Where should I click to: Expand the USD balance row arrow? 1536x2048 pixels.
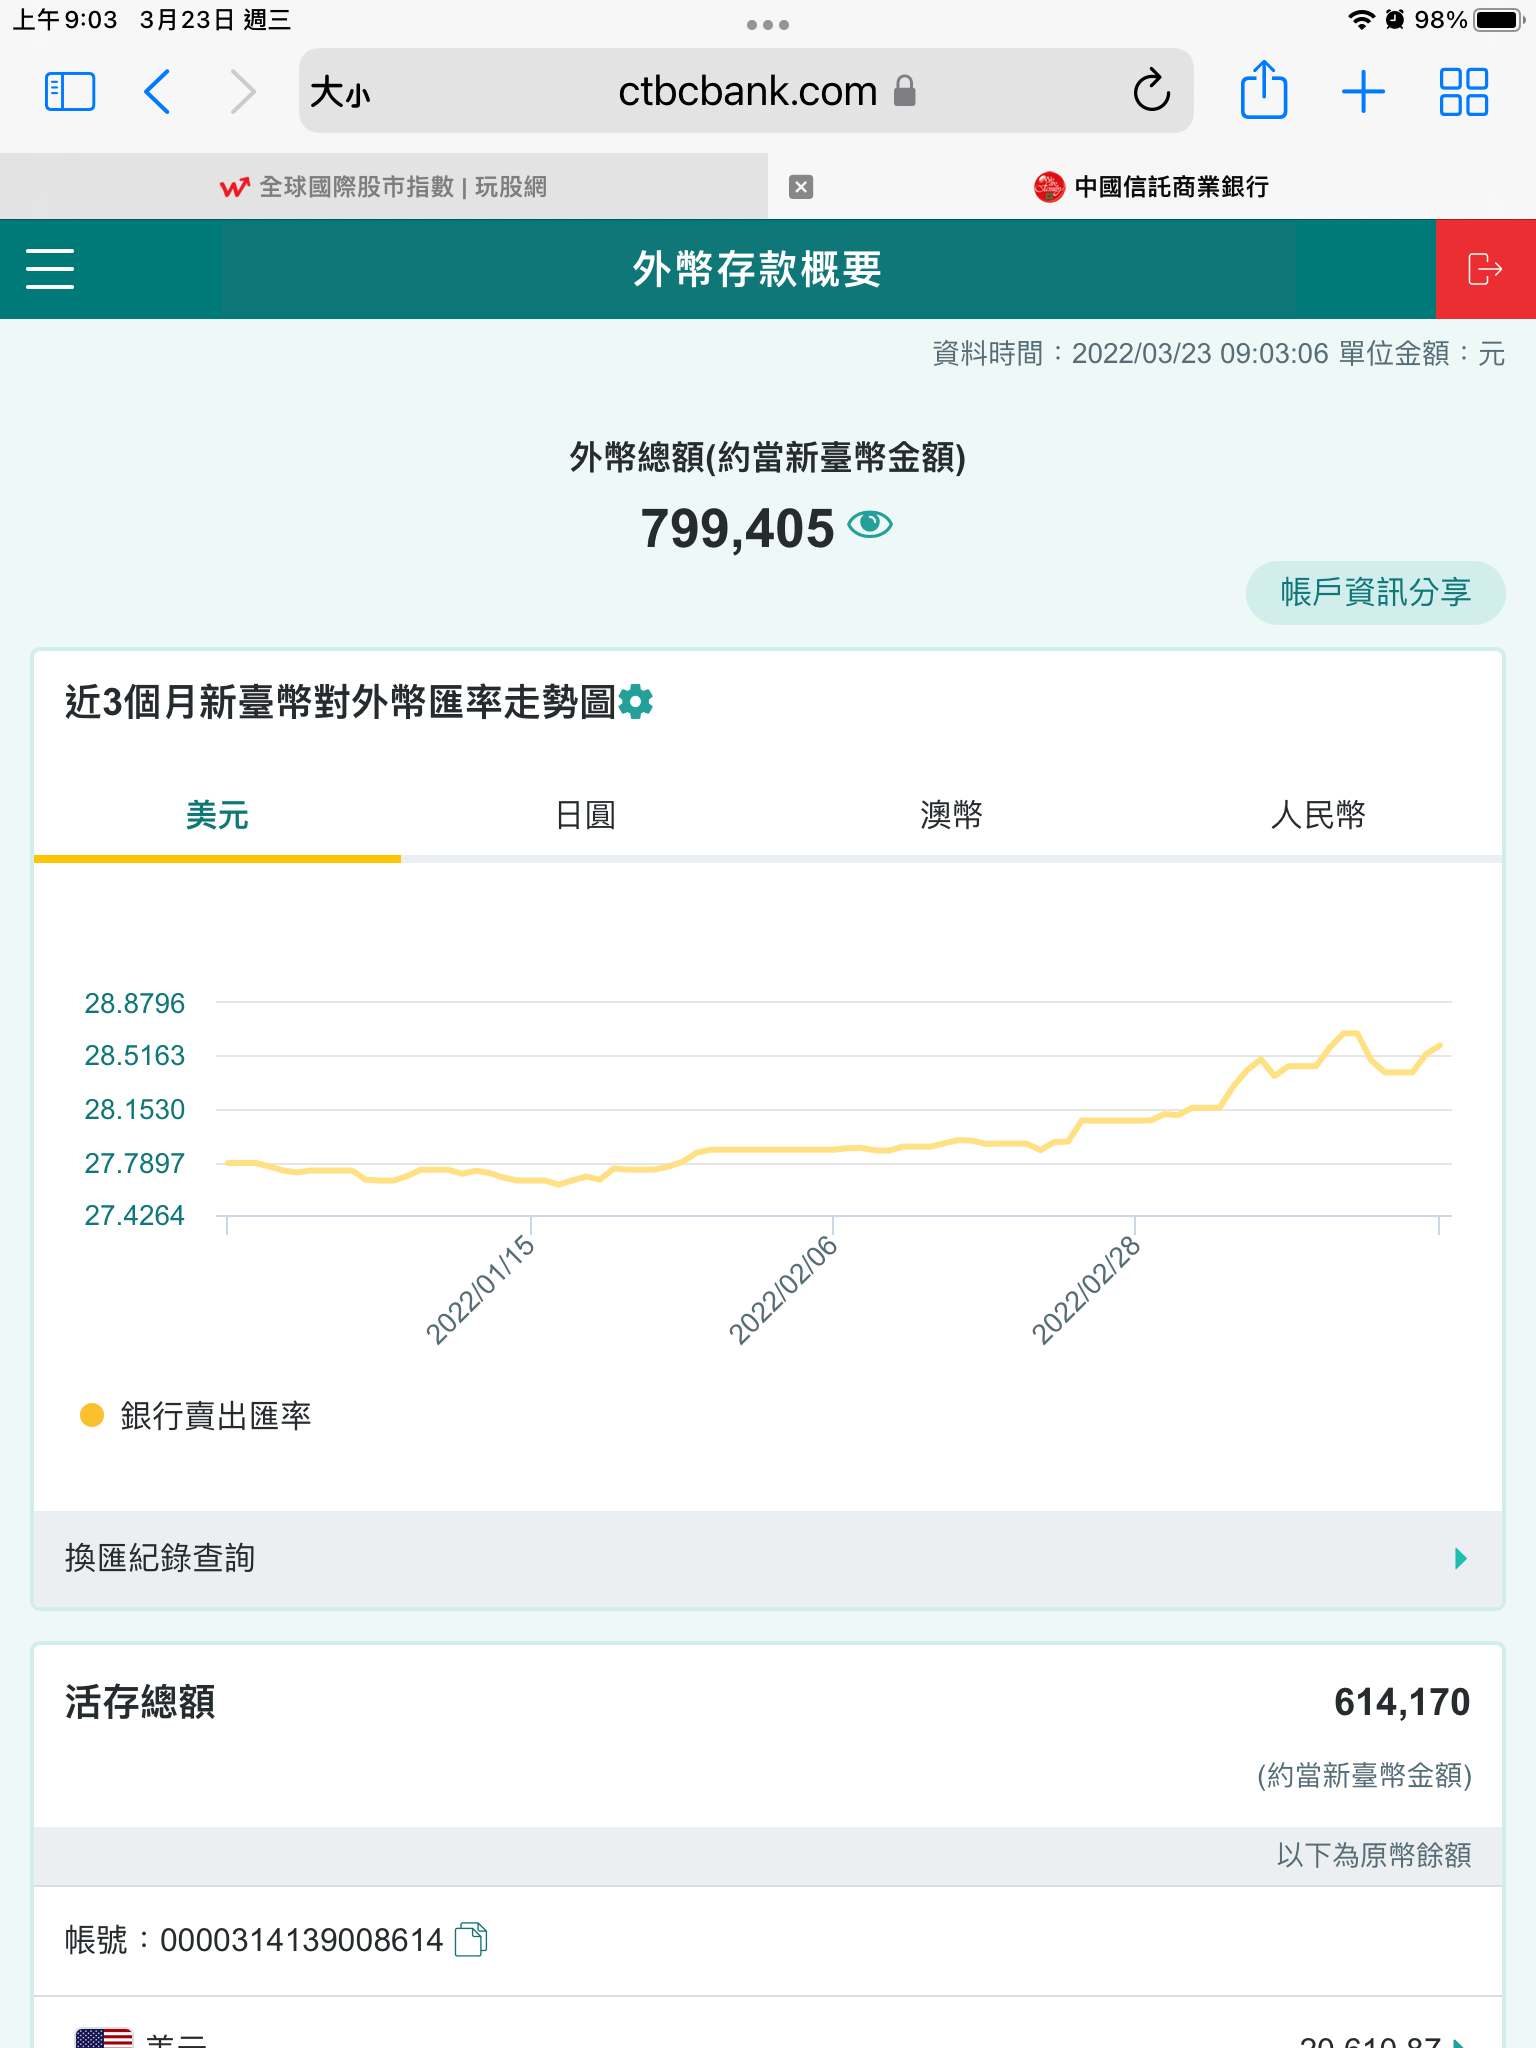pyautogui.click(x=1460, y=2040)
